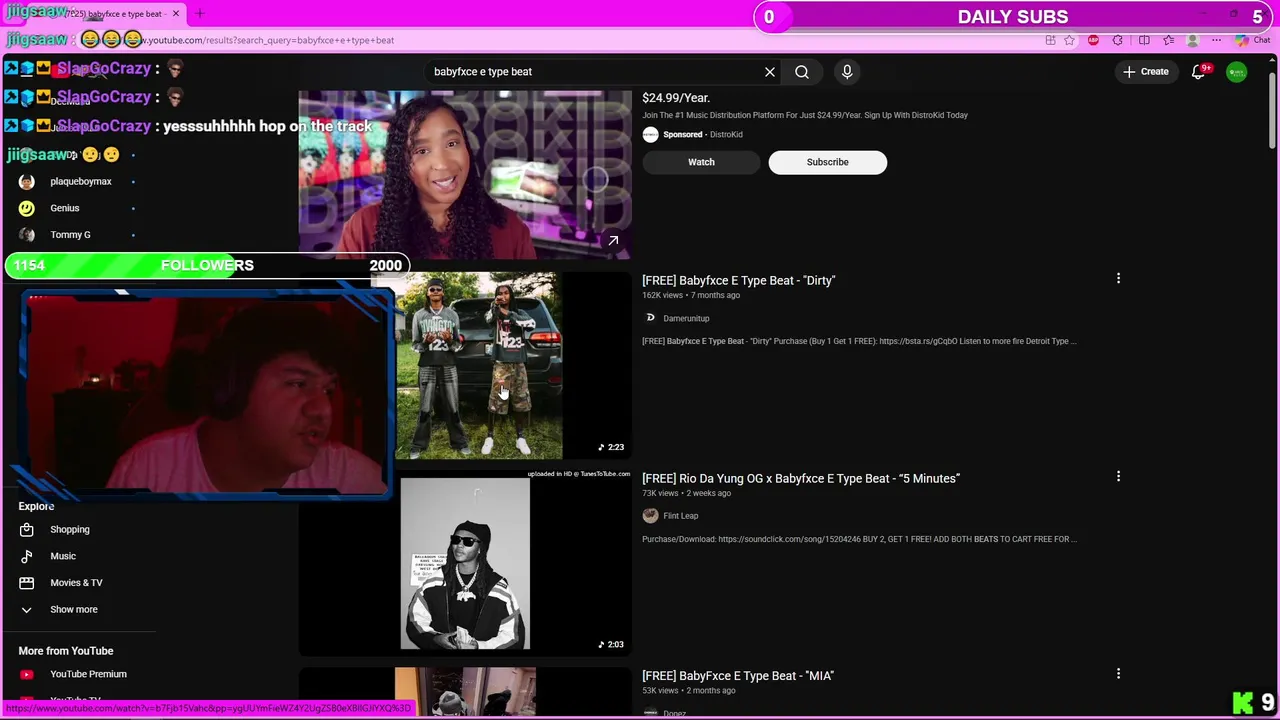
Task: Open the app available icon in address bar
Action: [1050, 40]
